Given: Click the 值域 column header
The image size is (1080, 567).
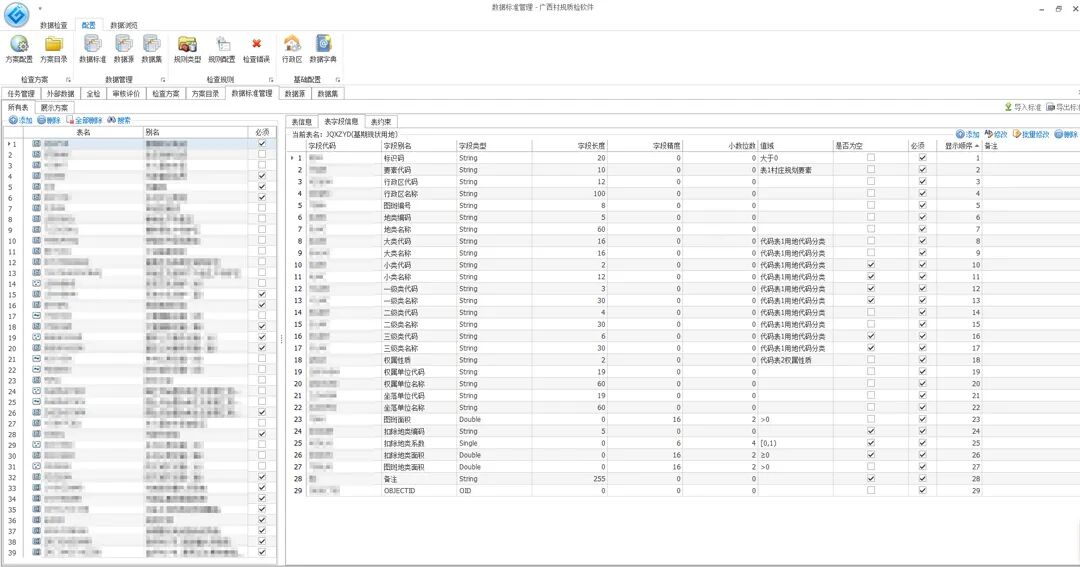Looking at the screenshot, I should click(796, 146).
